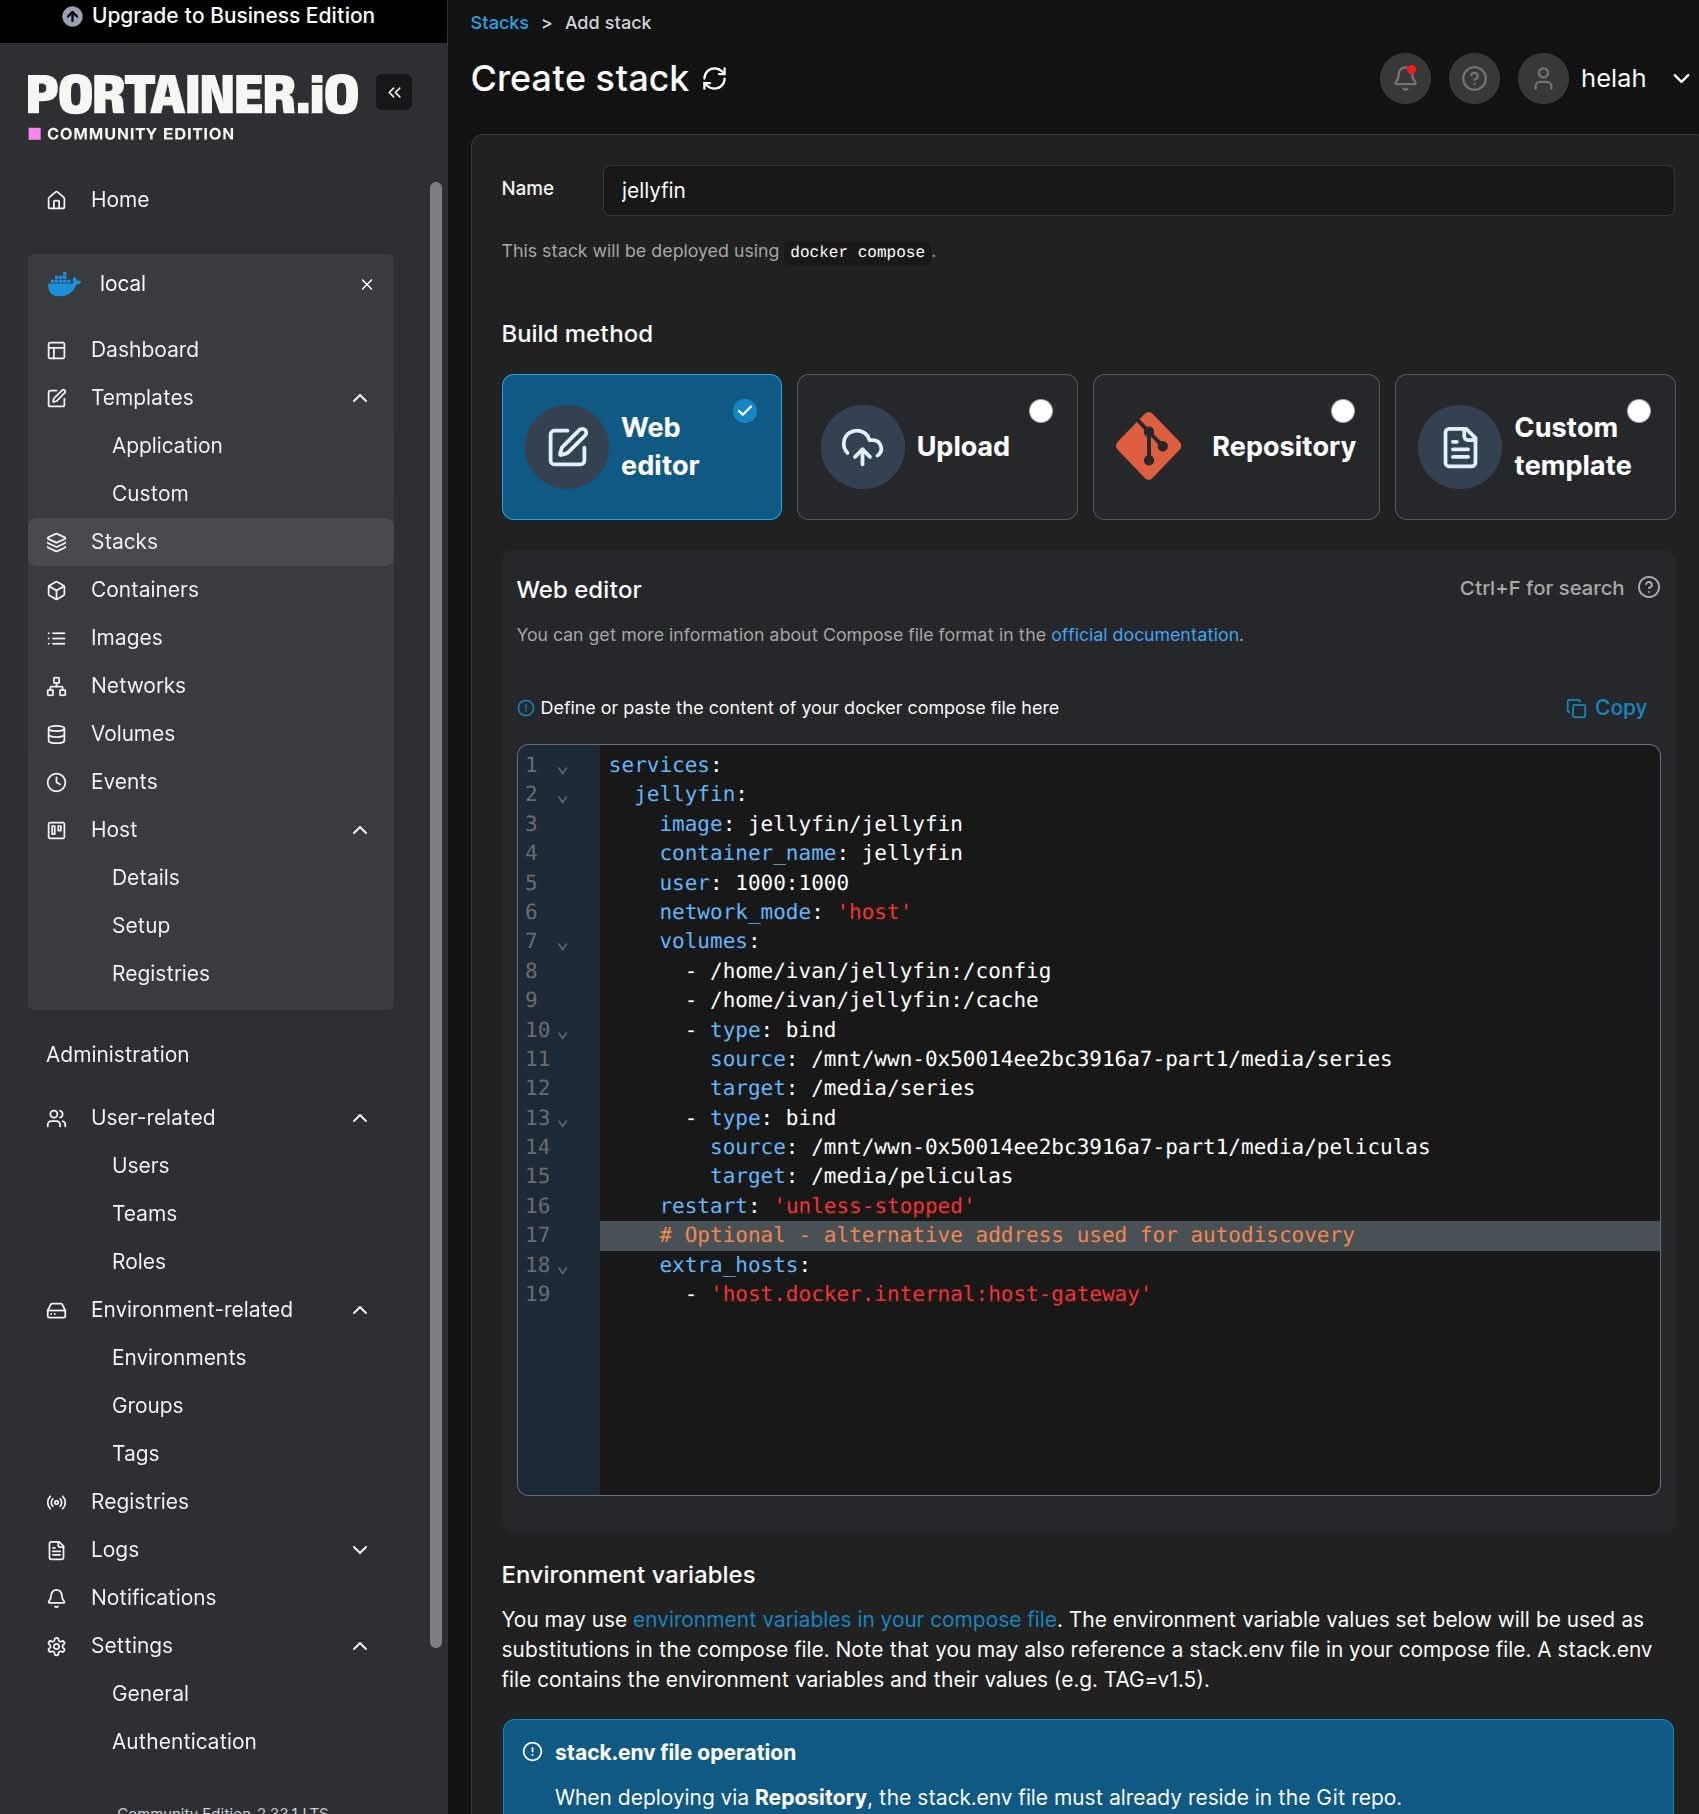
Task: Click the Ctrl+F search help icon
Action: [1649, 588]
